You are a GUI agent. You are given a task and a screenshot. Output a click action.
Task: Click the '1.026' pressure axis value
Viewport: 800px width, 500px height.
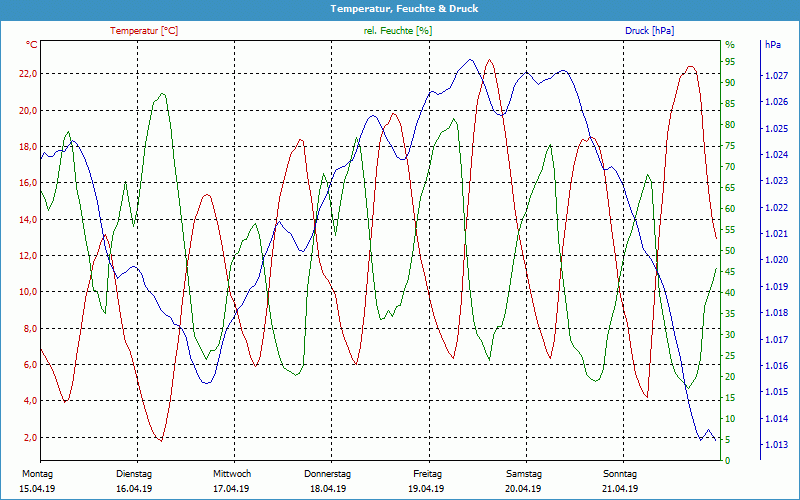point(776,102)
